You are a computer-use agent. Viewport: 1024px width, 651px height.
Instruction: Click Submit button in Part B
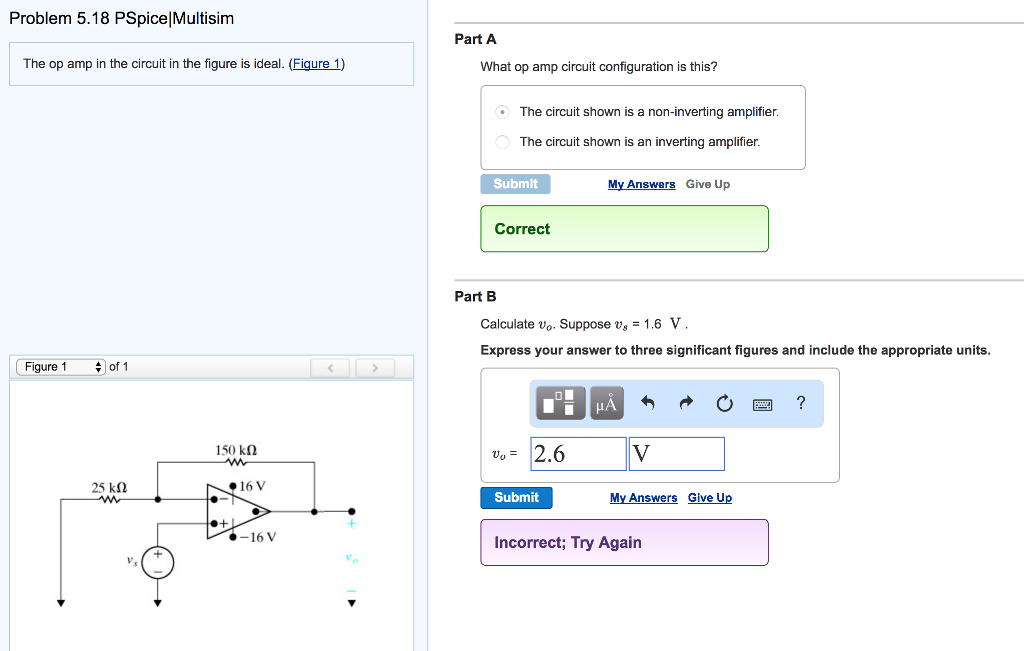point(517,498)
